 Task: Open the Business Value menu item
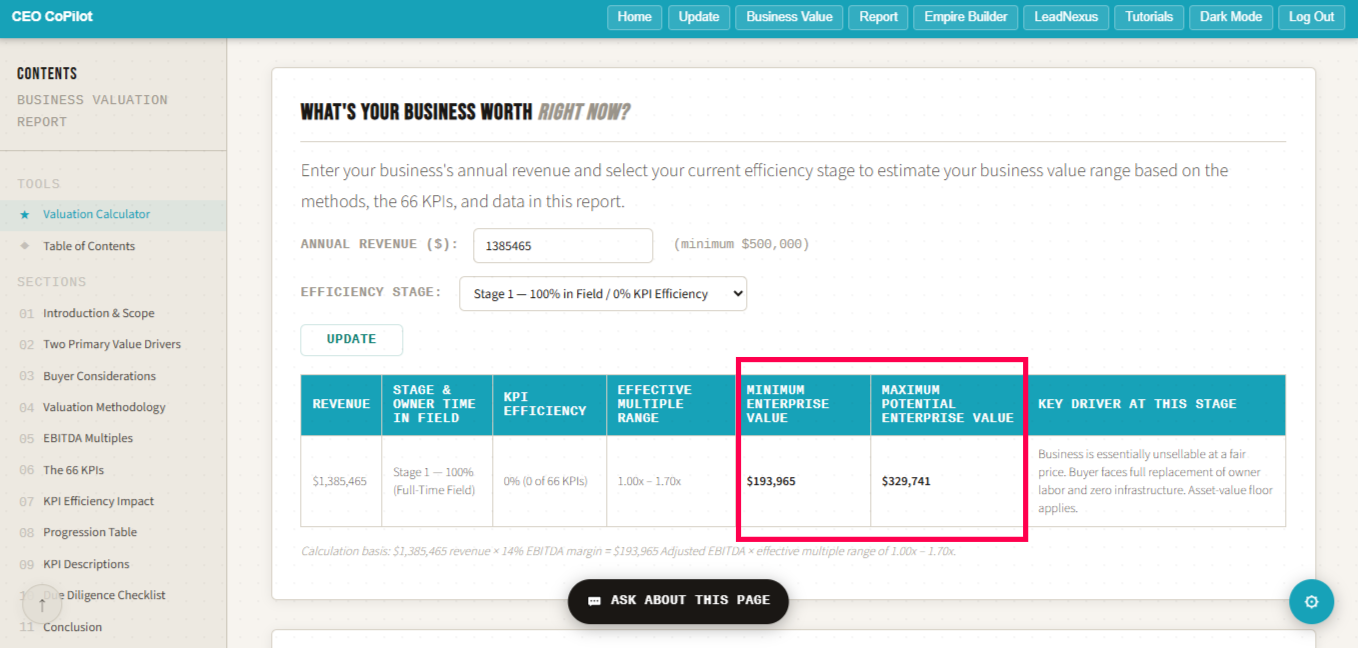[789, 17]
